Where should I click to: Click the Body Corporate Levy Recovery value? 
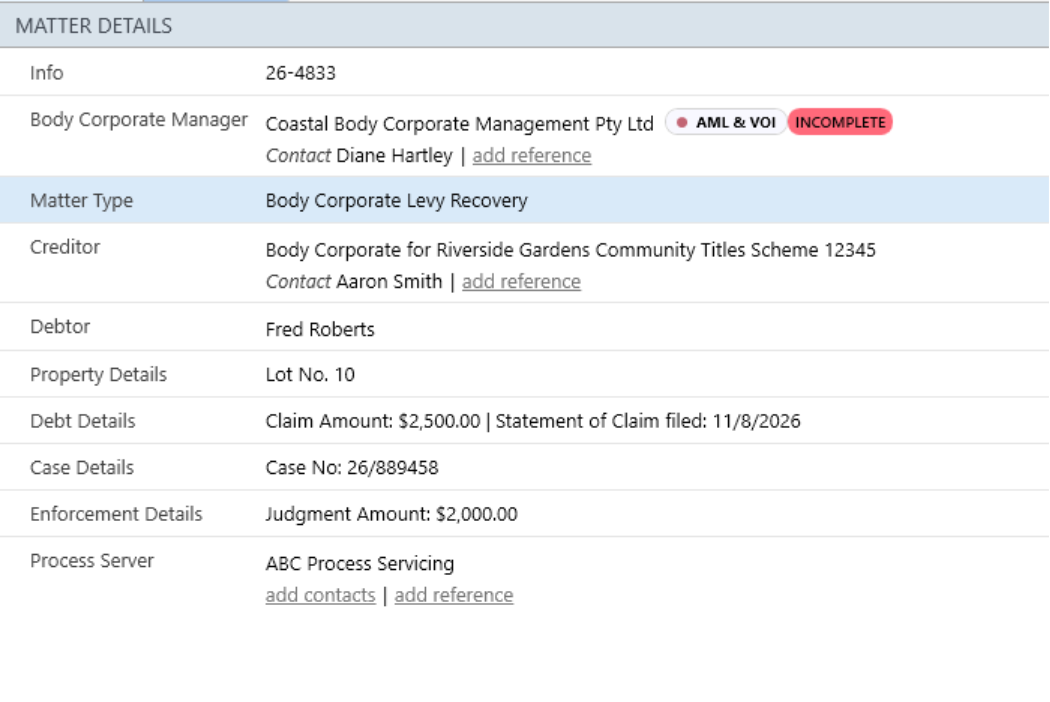pyautogui.click(x=396, y=201)
